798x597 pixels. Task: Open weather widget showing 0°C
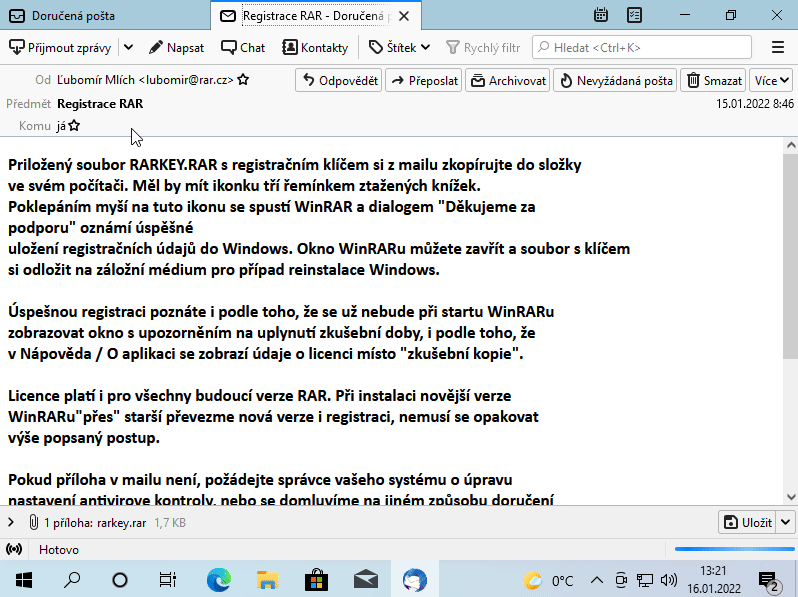[x=549, y=580]
